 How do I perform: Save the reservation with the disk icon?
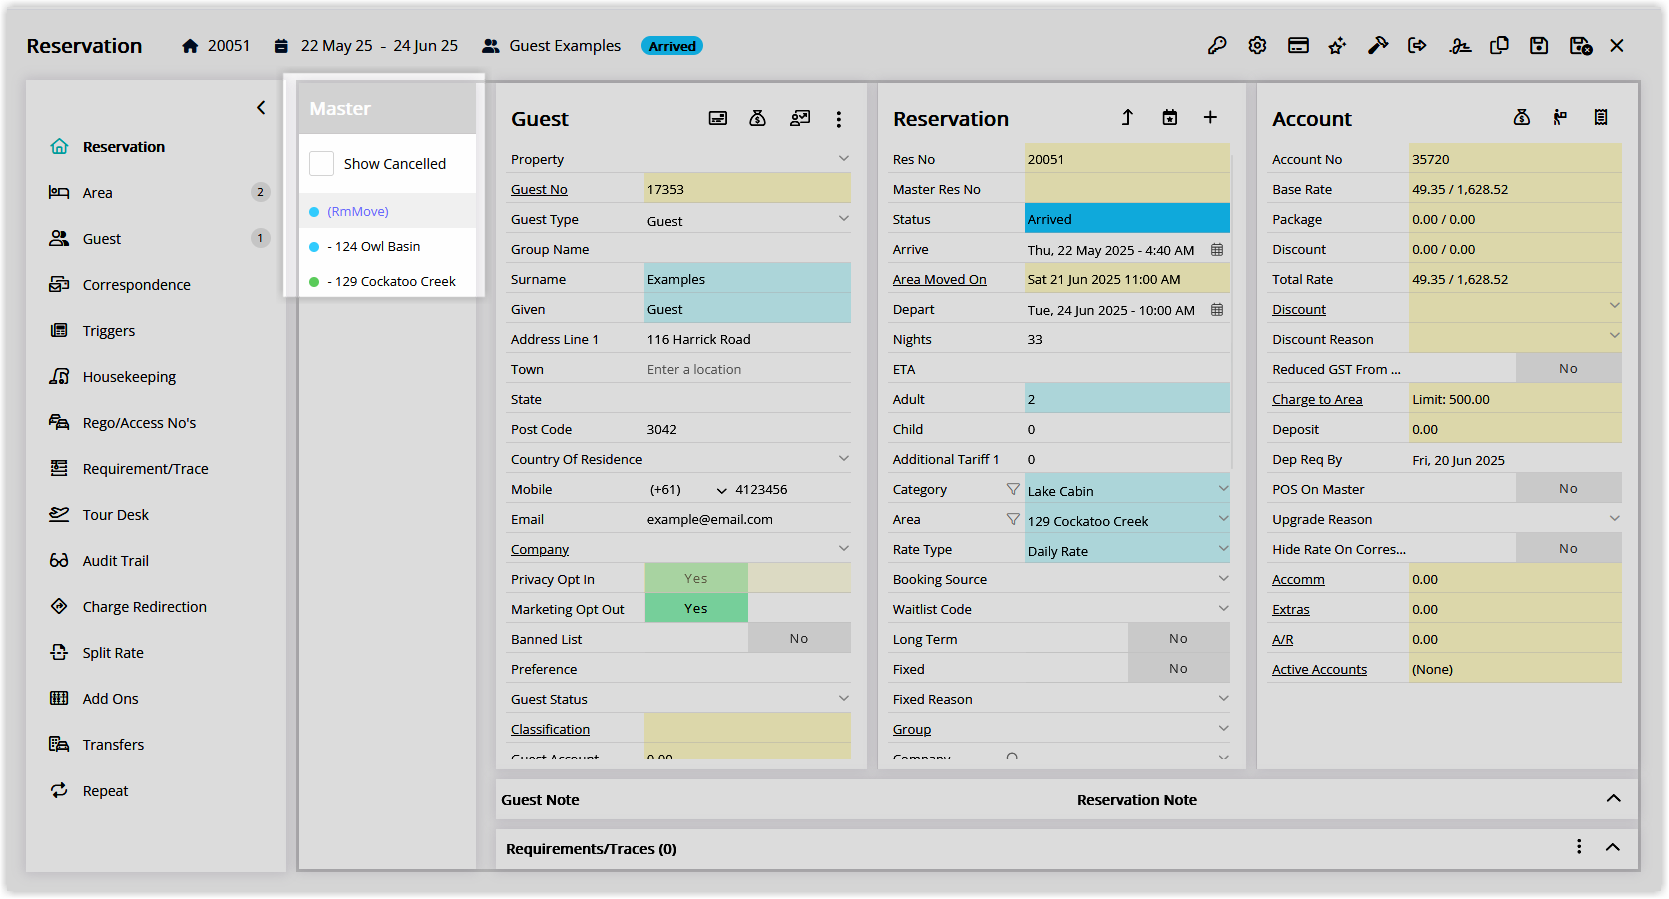pos(1539,46)
